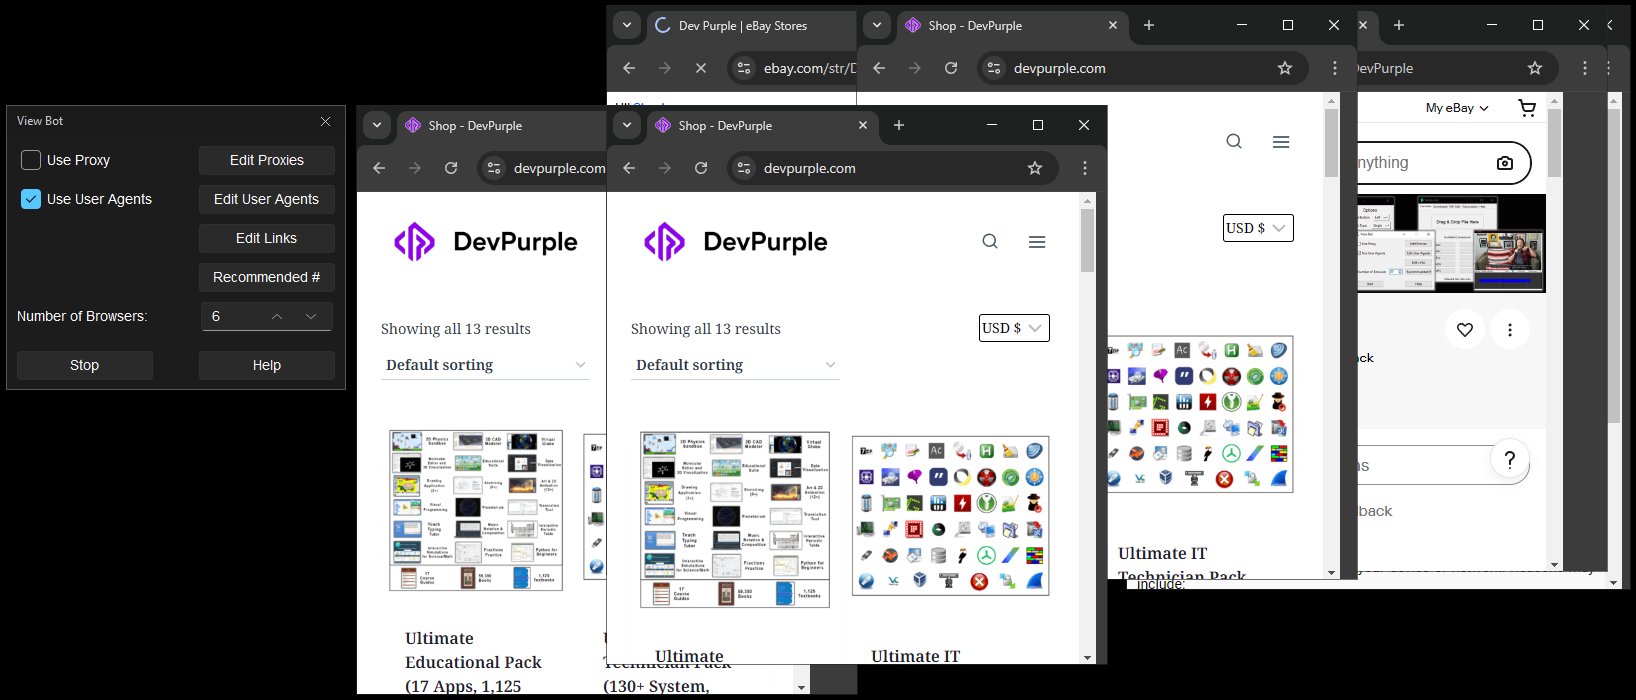
Task: Decrease the number of browsers value
Action: point(311,316)
